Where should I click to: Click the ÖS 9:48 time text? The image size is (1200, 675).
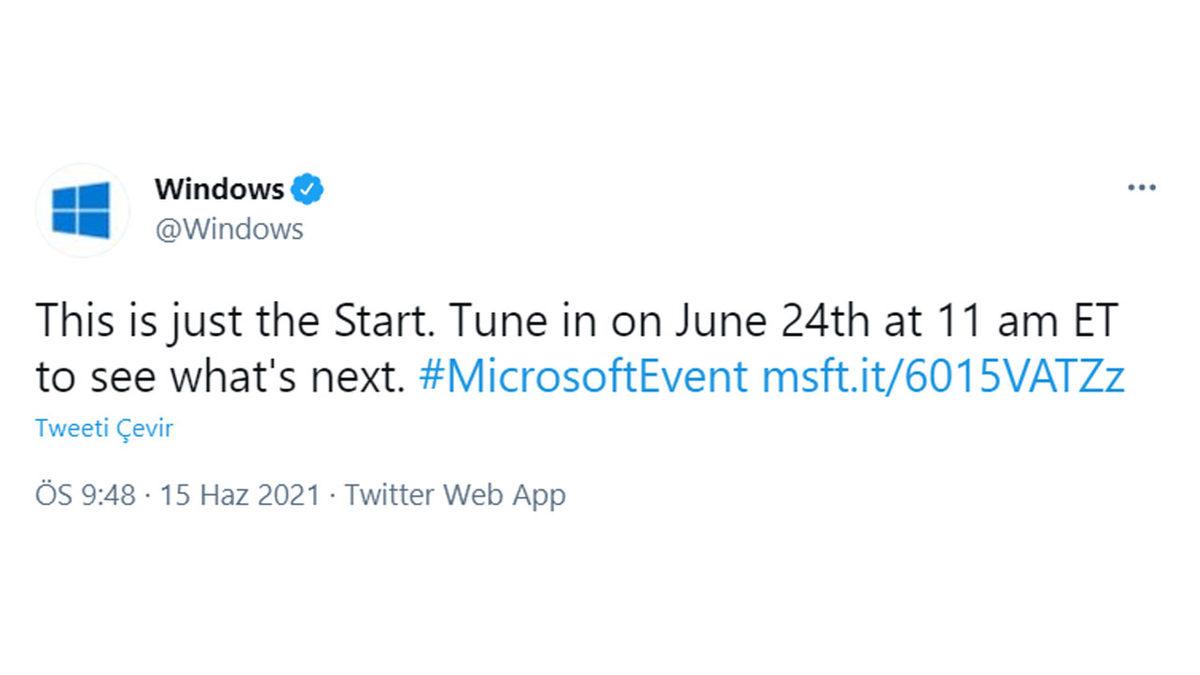[x=85, y=494]
